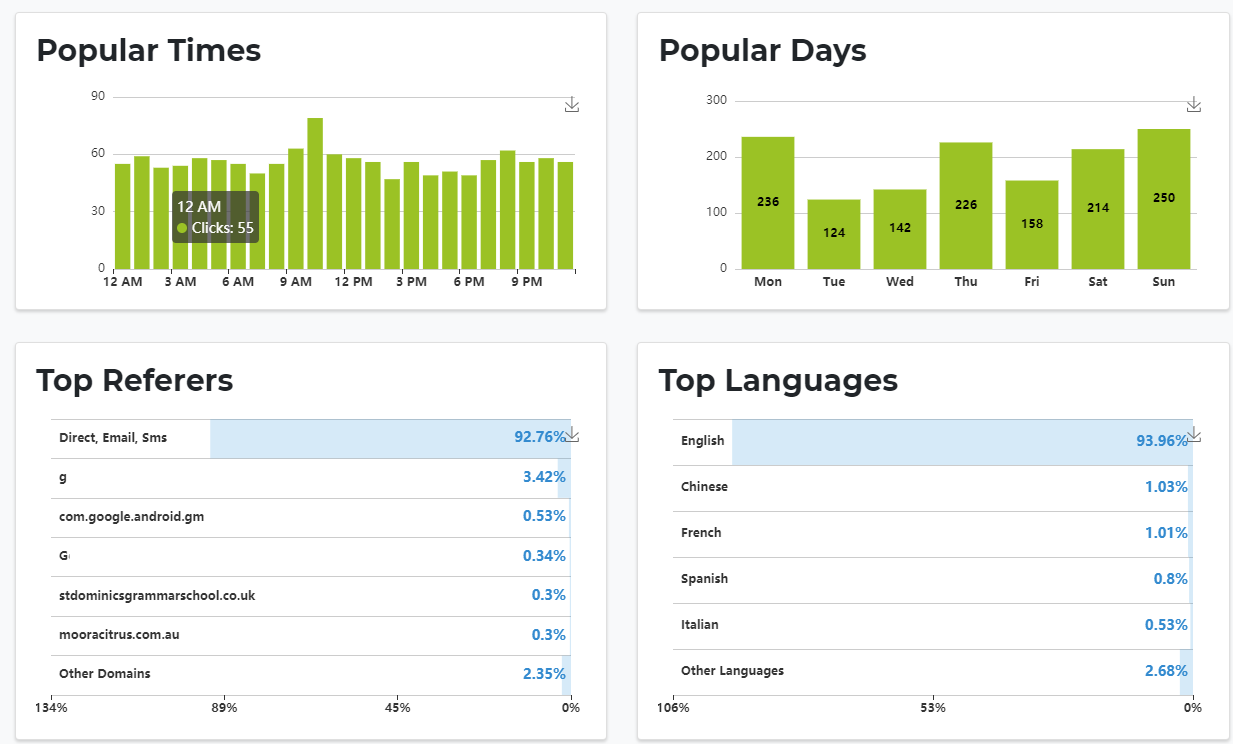Click the 1.03% Chinese value

tap(1166, 487)
